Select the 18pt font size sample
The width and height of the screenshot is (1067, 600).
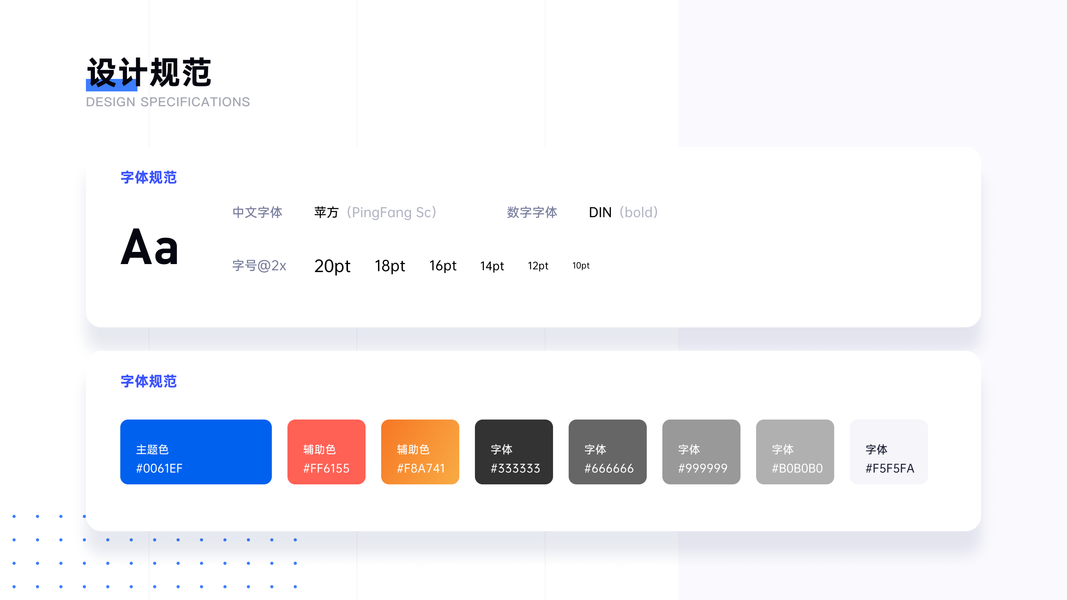point(390,266)
